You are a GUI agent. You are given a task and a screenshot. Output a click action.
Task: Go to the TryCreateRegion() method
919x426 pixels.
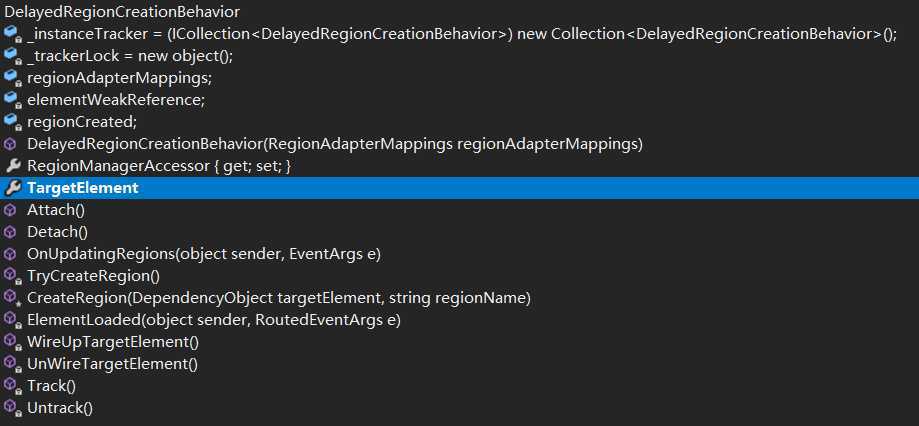93,276
